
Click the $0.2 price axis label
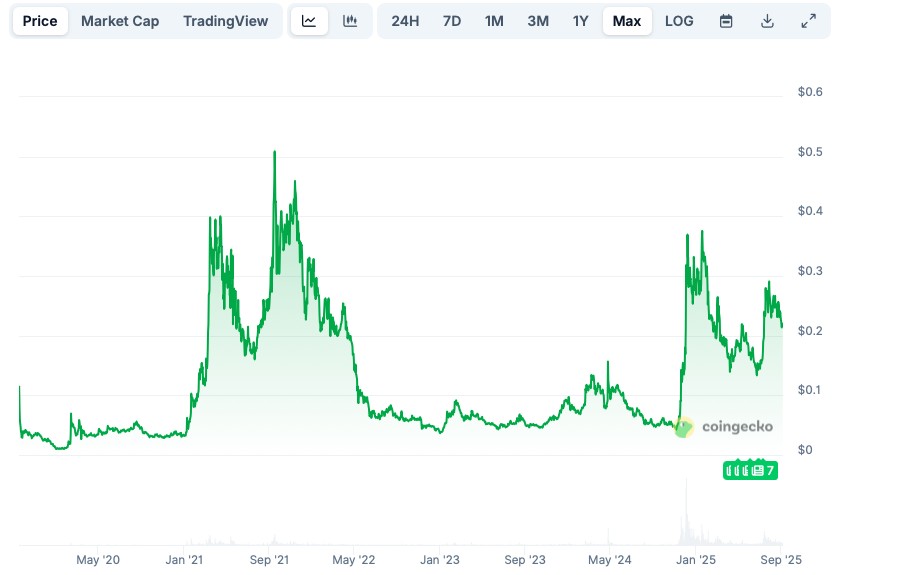pyautogui.click(x=810, y=331)
